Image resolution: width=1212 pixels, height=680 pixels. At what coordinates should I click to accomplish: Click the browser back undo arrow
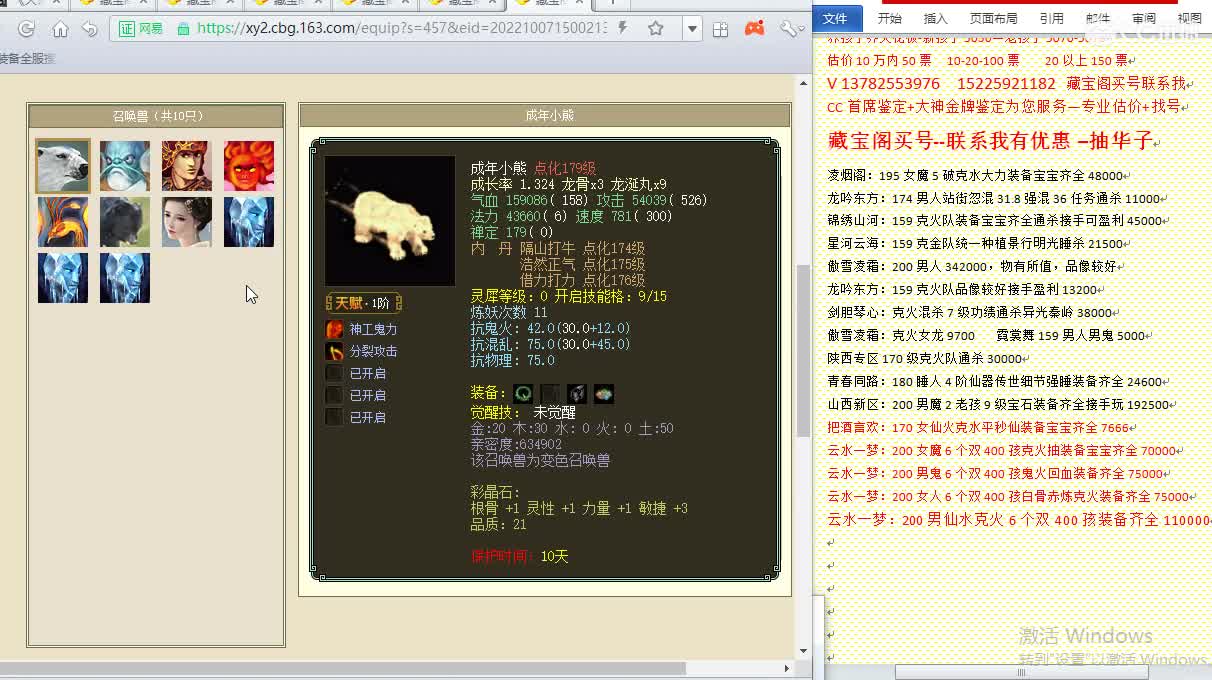click(x=90, y=29)
